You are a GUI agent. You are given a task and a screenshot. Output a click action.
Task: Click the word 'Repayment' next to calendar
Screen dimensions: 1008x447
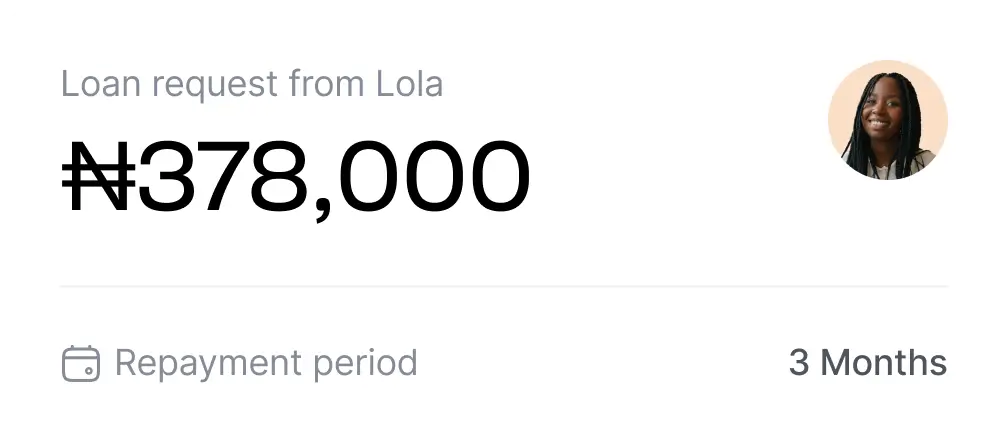pos(208,364)
